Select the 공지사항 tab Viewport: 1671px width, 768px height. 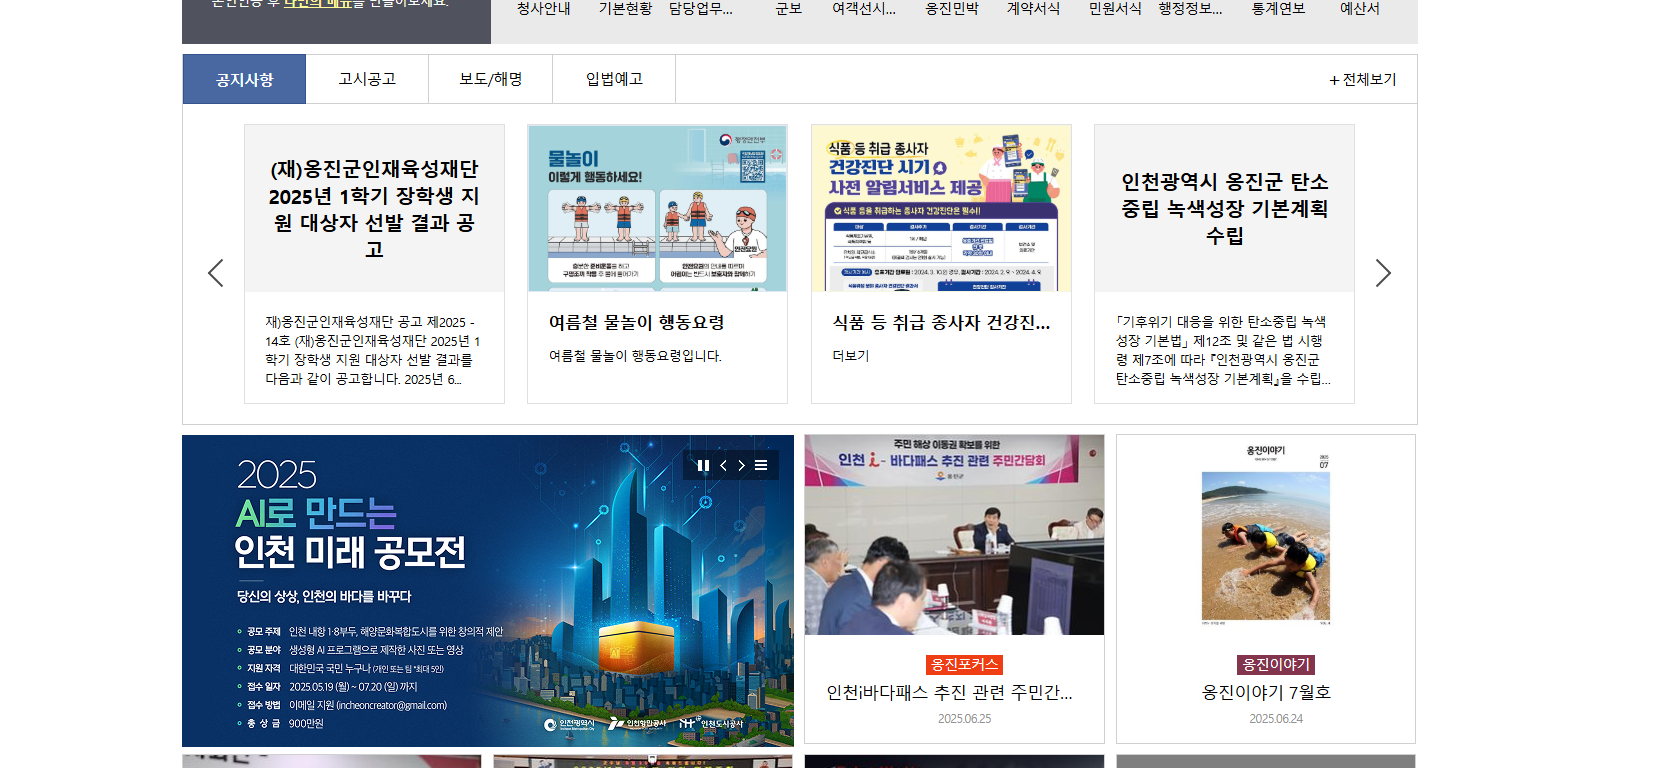pyautogui.click(x=244, y=79)
